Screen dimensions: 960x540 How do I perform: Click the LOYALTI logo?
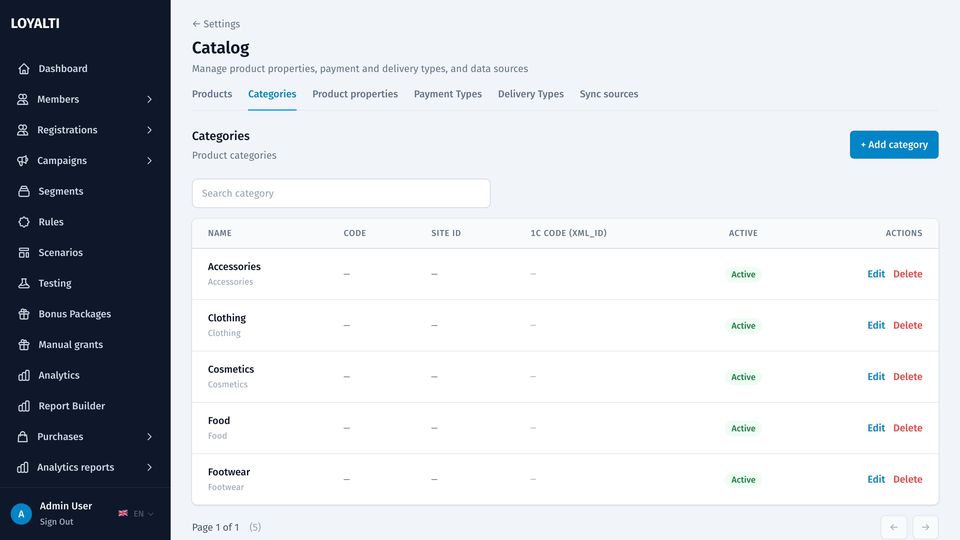[x=35, y=23]
